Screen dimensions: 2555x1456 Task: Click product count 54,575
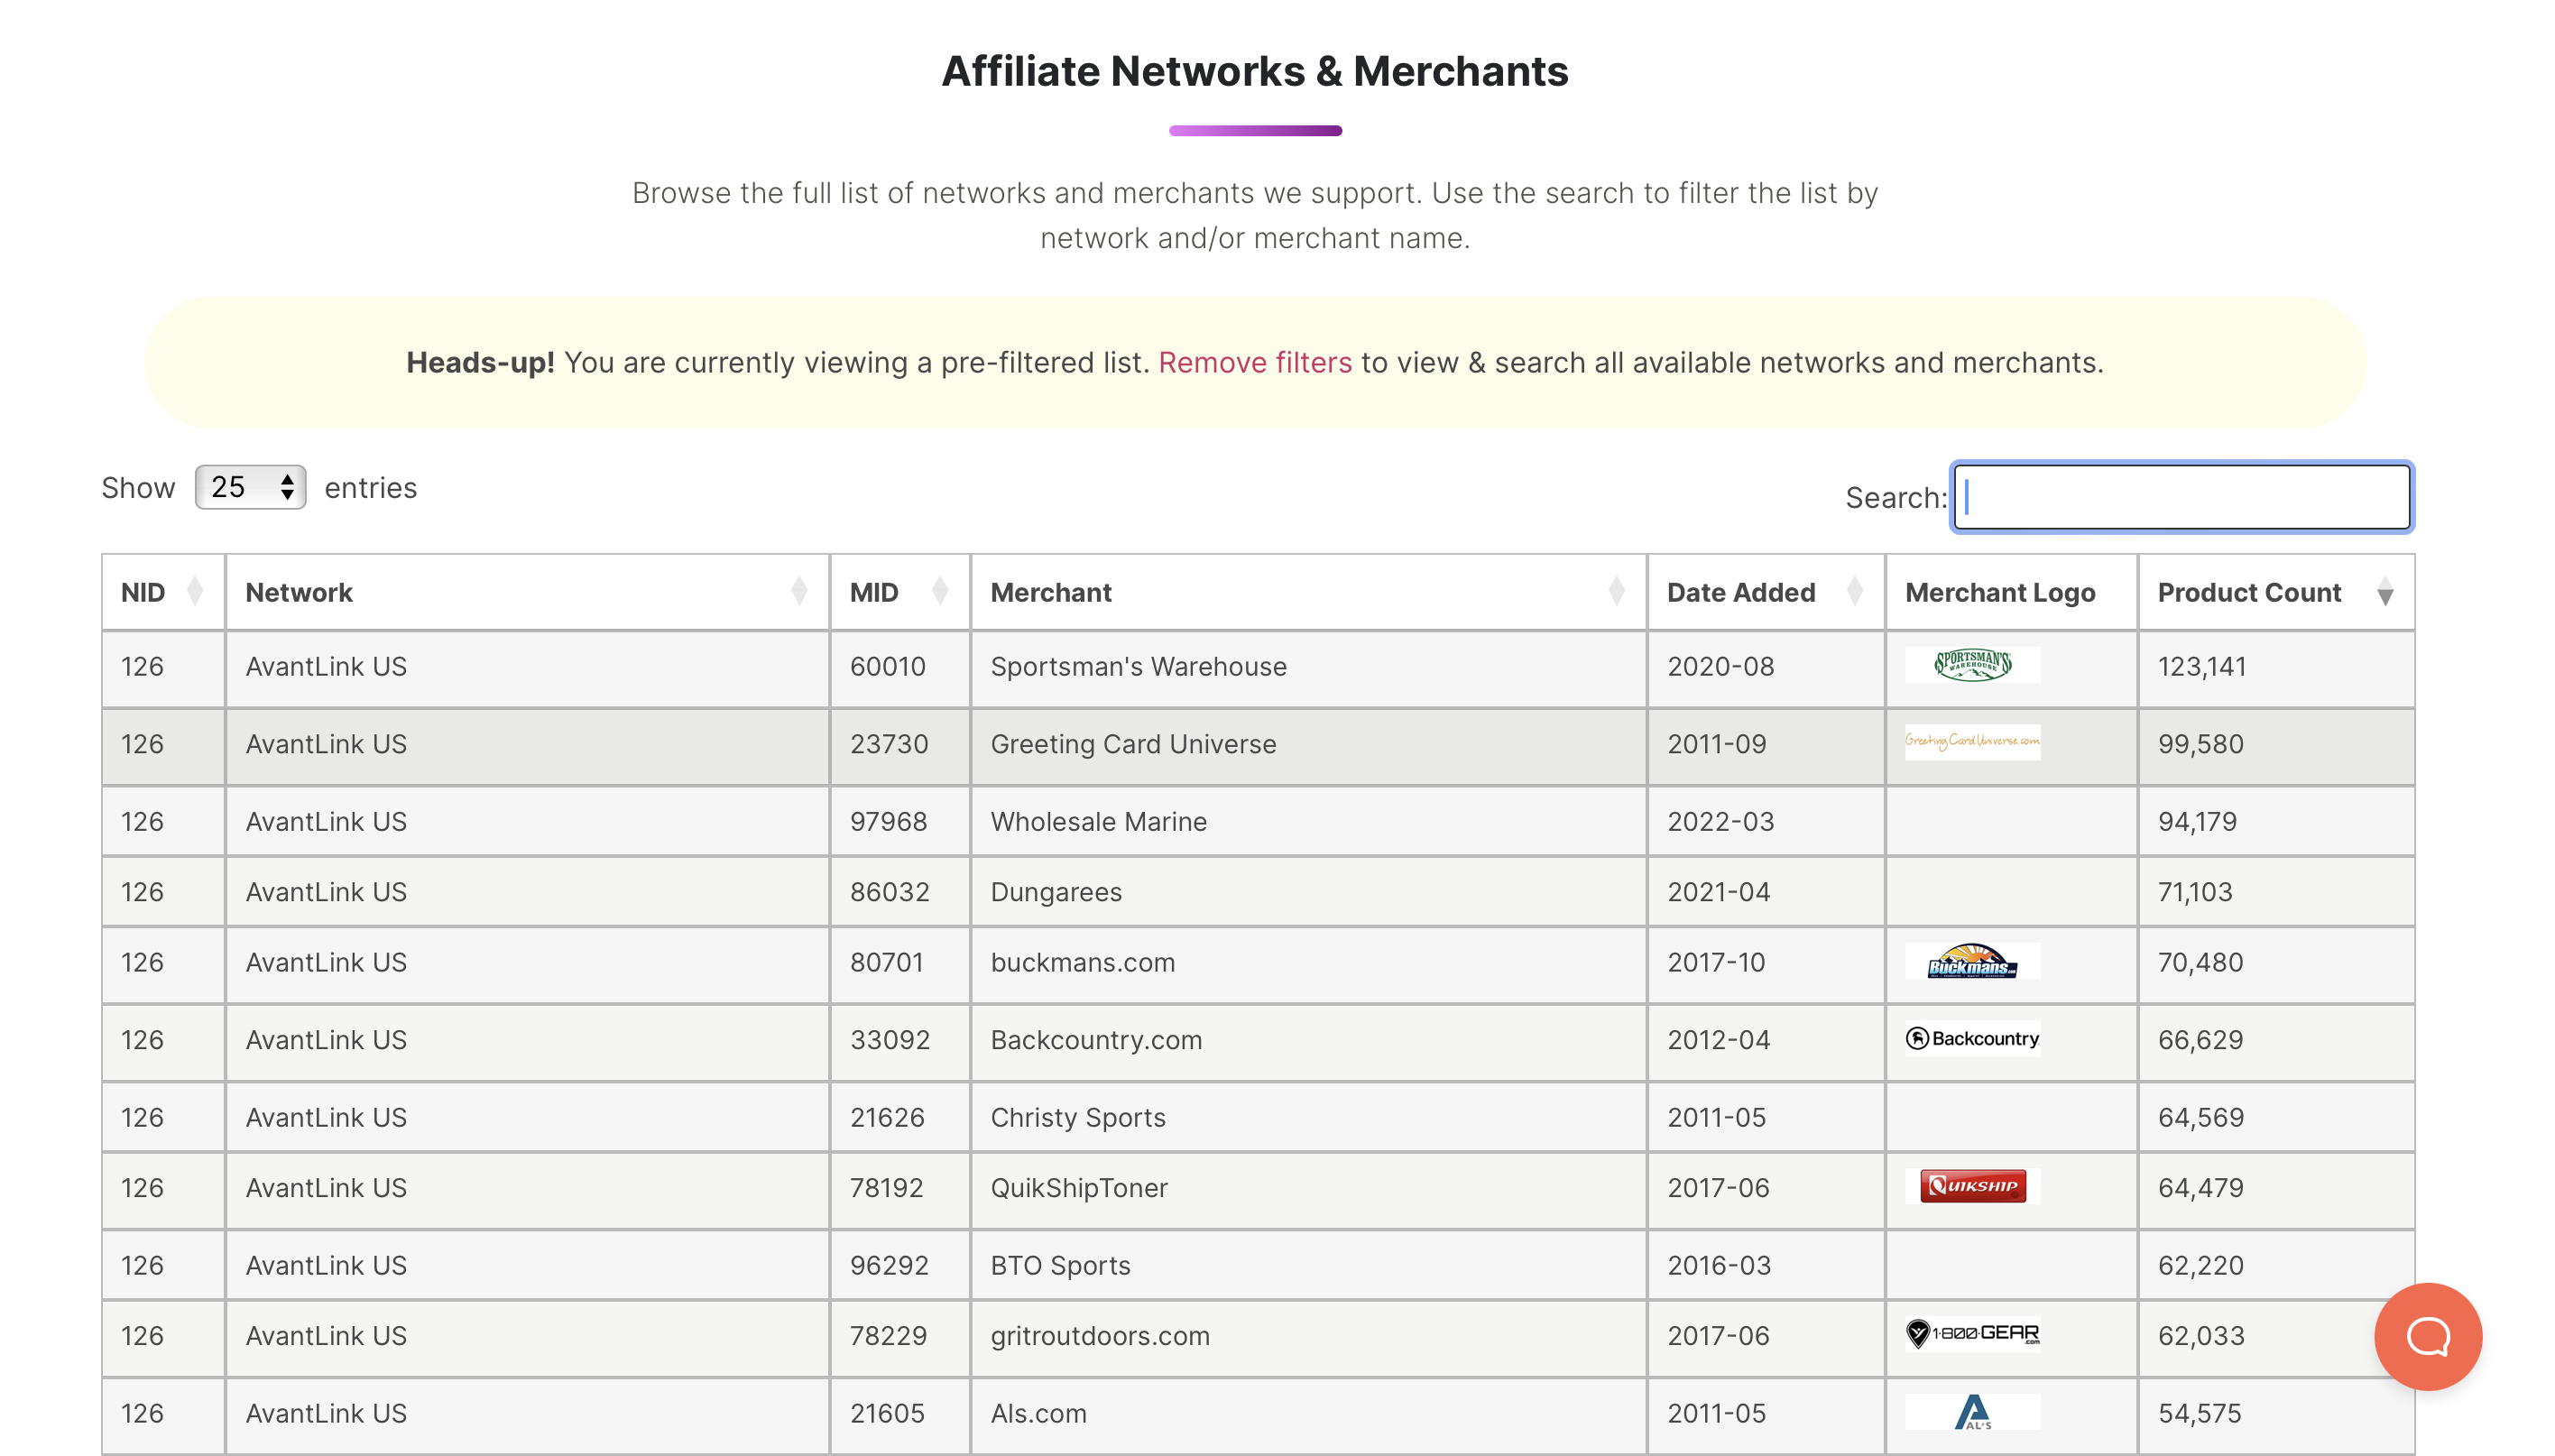2199,1413
